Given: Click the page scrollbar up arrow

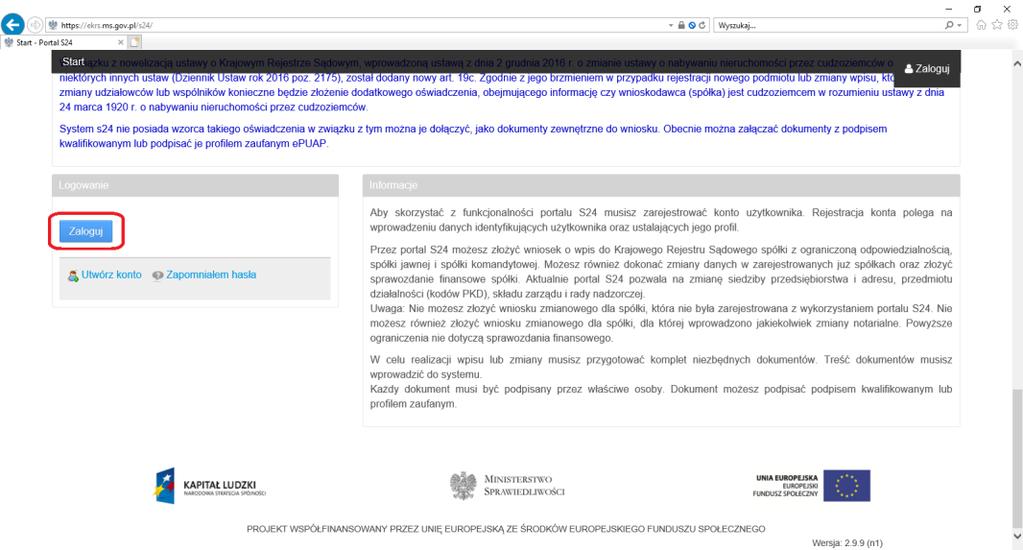Looking at the screenshot, I should click(x=1017, y=64).
